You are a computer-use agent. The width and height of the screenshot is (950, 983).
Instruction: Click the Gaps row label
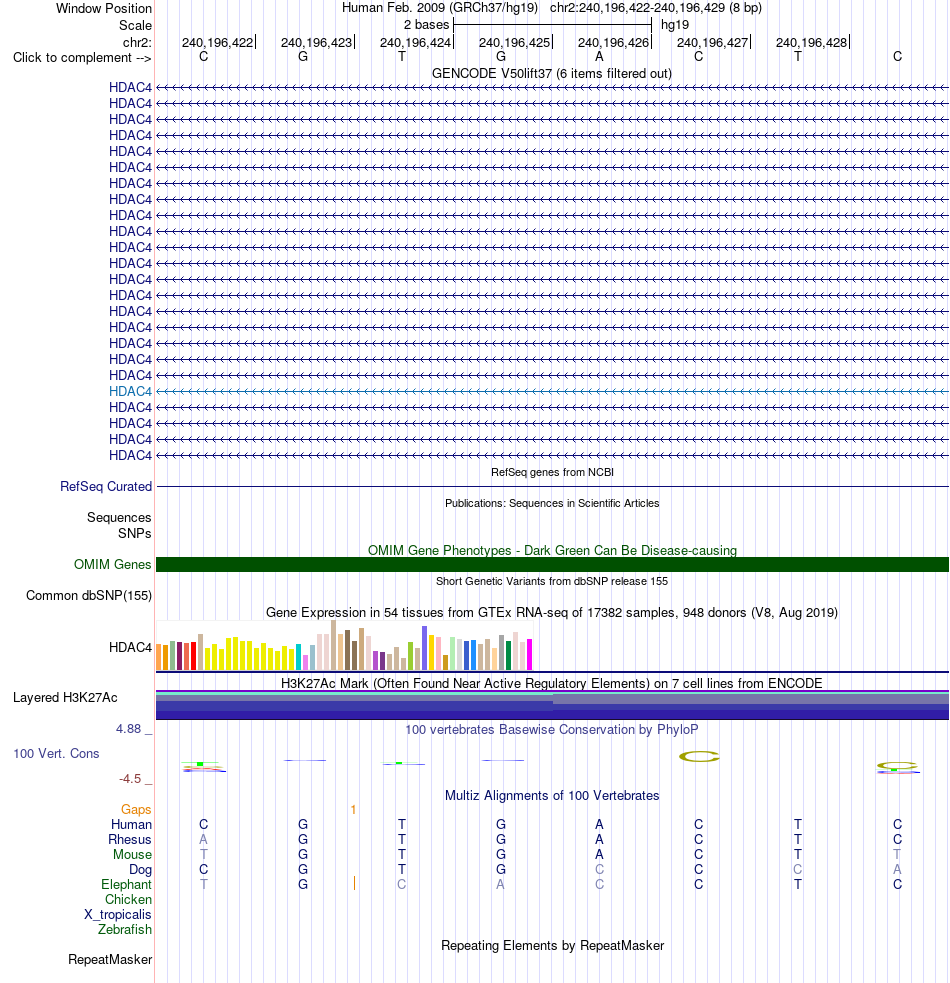point(136,810)
